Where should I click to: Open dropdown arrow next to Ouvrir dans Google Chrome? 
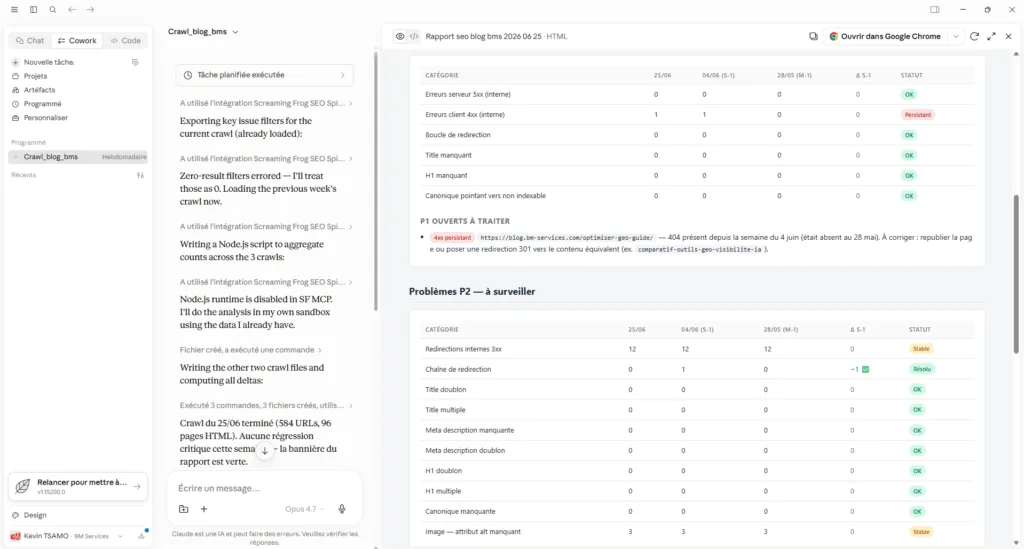click(x=956, y=37)
